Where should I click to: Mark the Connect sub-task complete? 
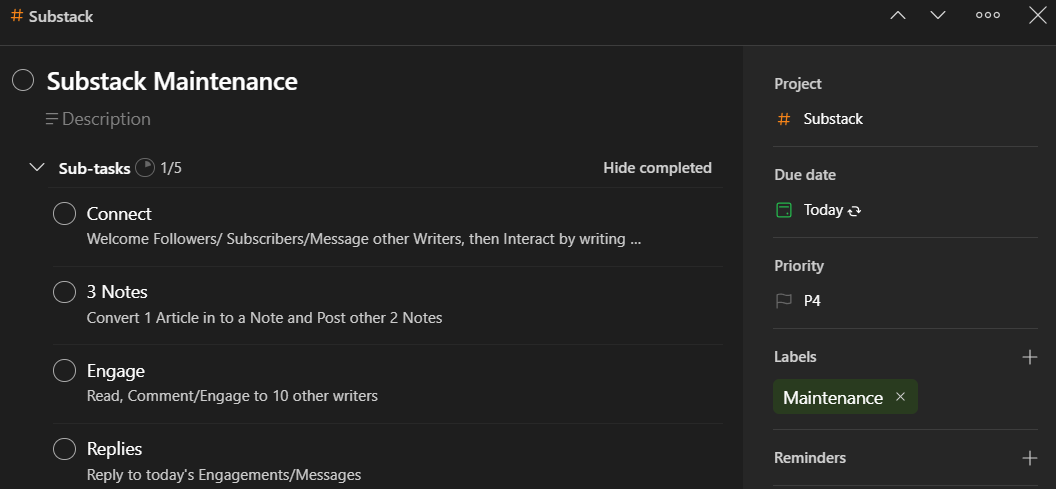pos(65,214)
